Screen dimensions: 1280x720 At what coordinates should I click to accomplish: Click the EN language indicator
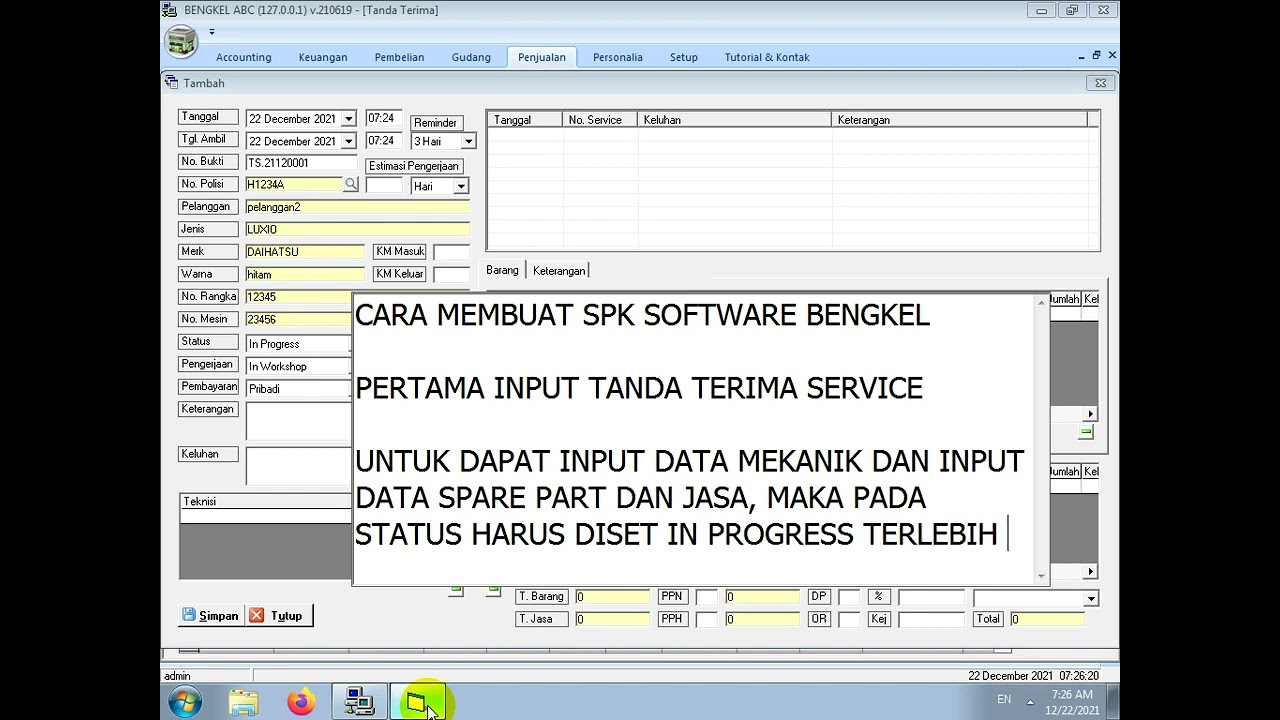coord(1004,700)
